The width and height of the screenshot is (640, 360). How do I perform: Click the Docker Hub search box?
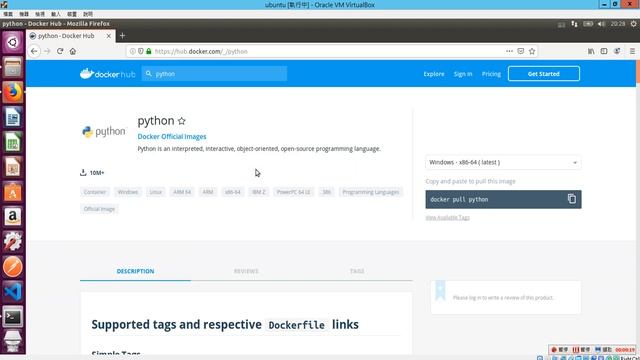[x=214, y=74]
